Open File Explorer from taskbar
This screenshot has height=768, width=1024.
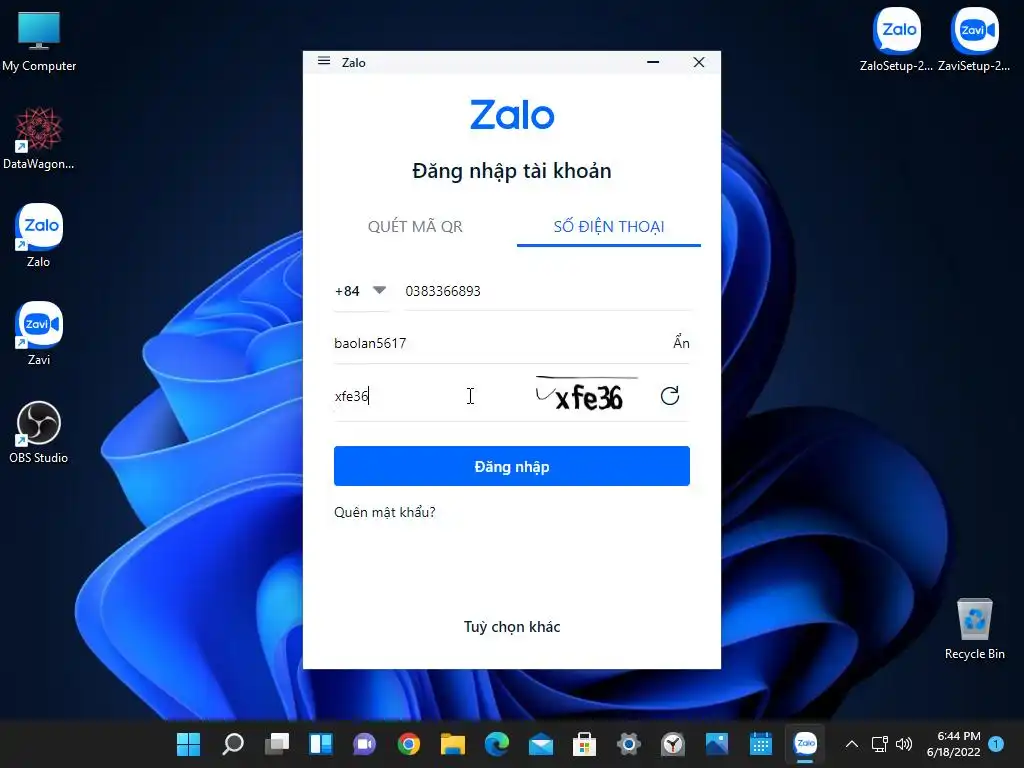pyautogui.click(x=453, y=744)
